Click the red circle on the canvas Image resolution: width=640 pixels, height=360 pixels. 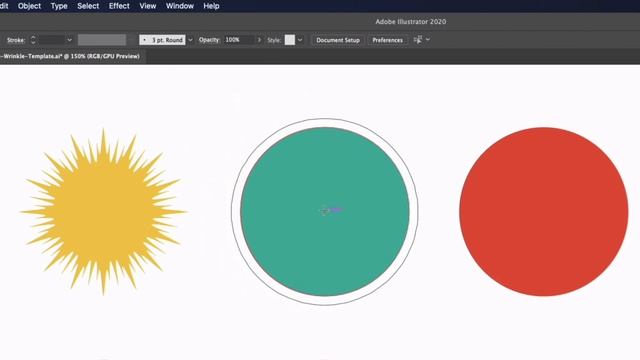[x=544, y=212]
